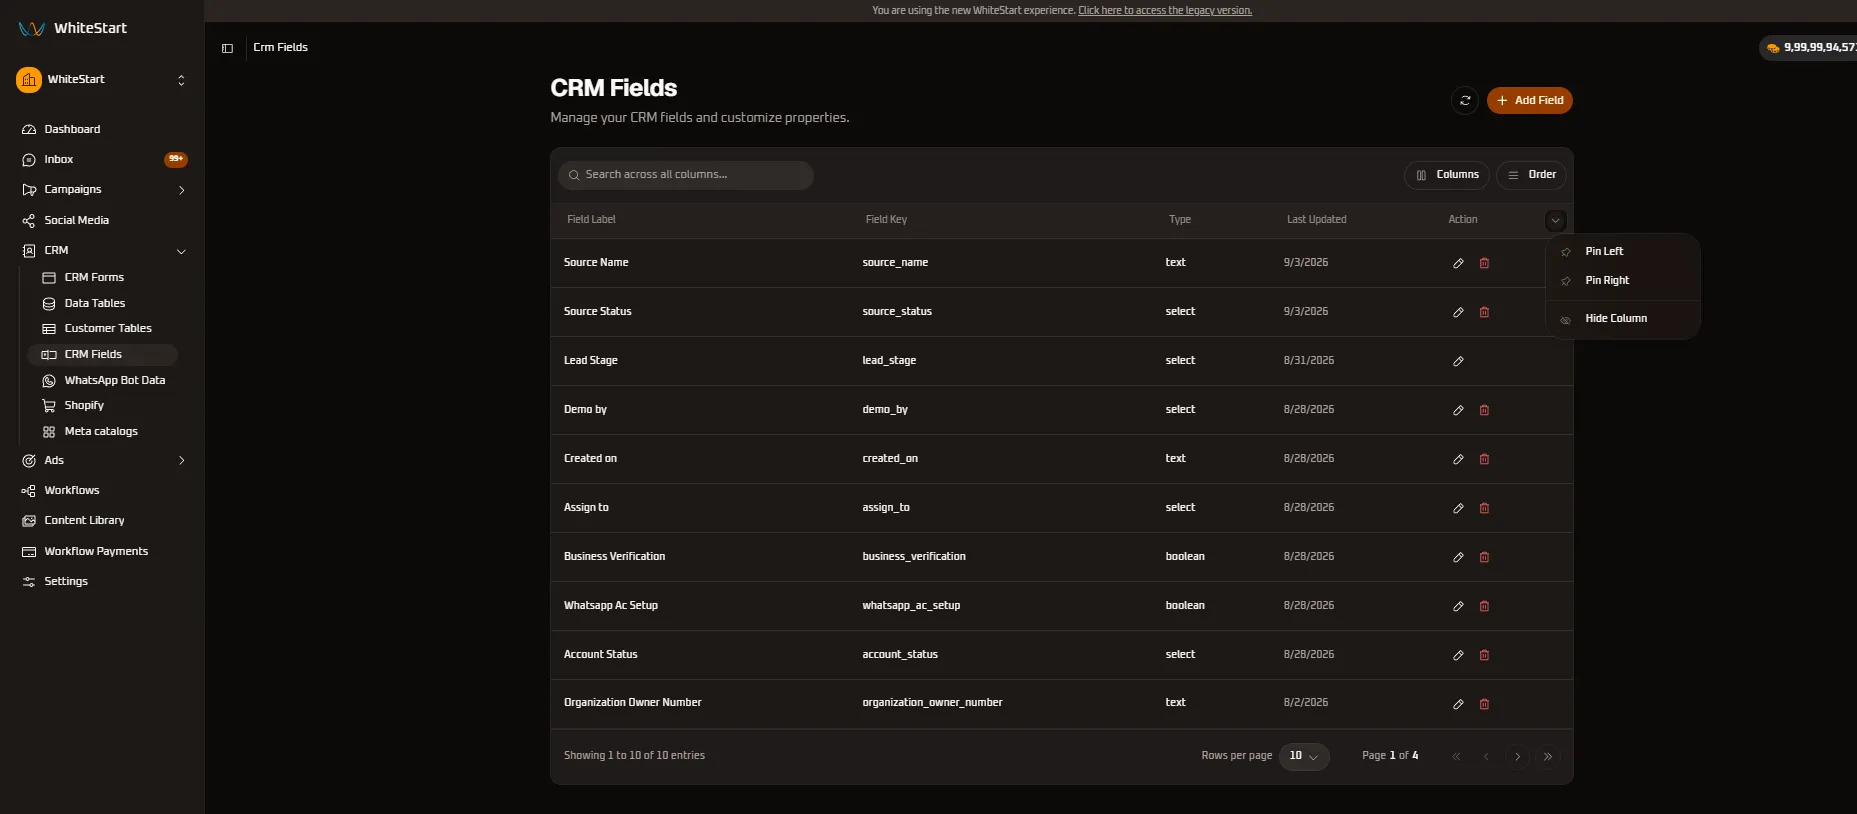Image resolution: width=1857 pixels, height=814 pixels.
Task: Open the Order dropdown
Action: pos(1531,175)
